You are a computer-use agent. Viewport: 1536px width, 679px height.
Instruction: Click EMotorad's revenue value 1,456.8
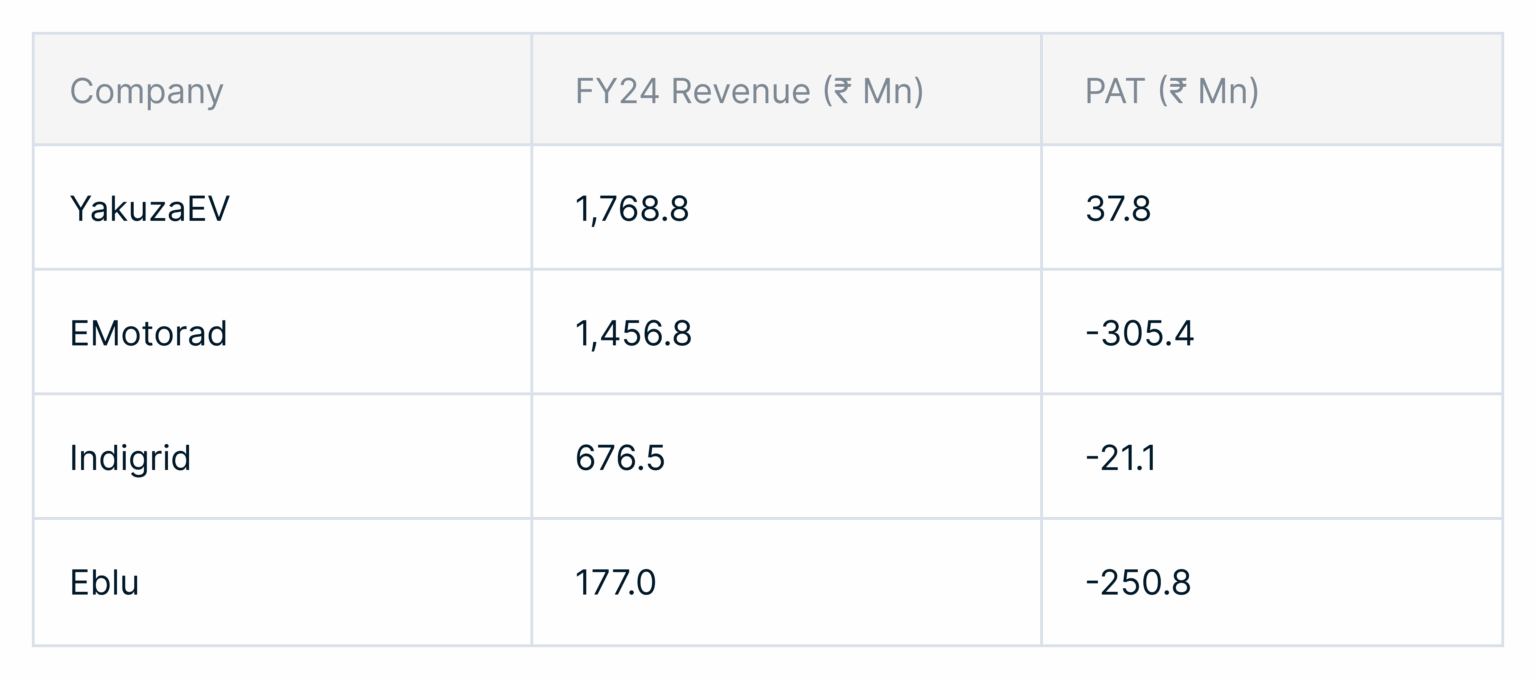(x=633, y=332)
